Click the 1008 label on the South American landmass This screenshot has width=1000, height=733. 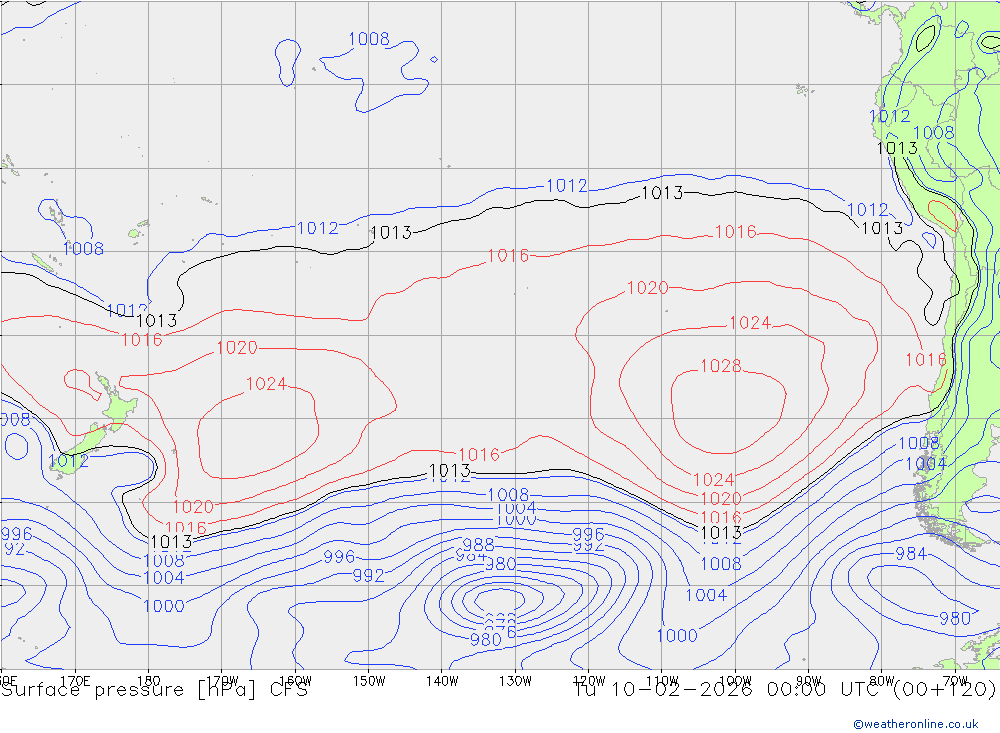(x=934, y=133)
